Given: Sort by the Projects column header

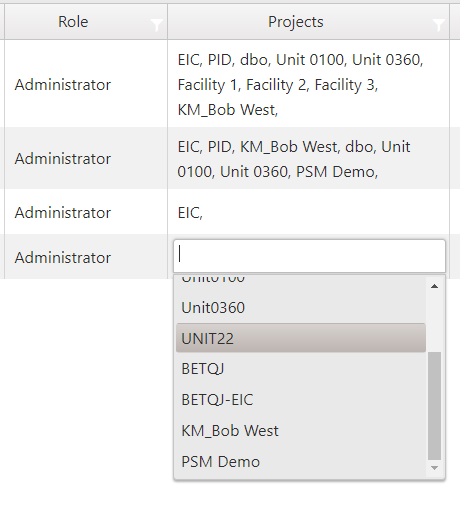Looking at the screenshot, I should click(296, 22).
